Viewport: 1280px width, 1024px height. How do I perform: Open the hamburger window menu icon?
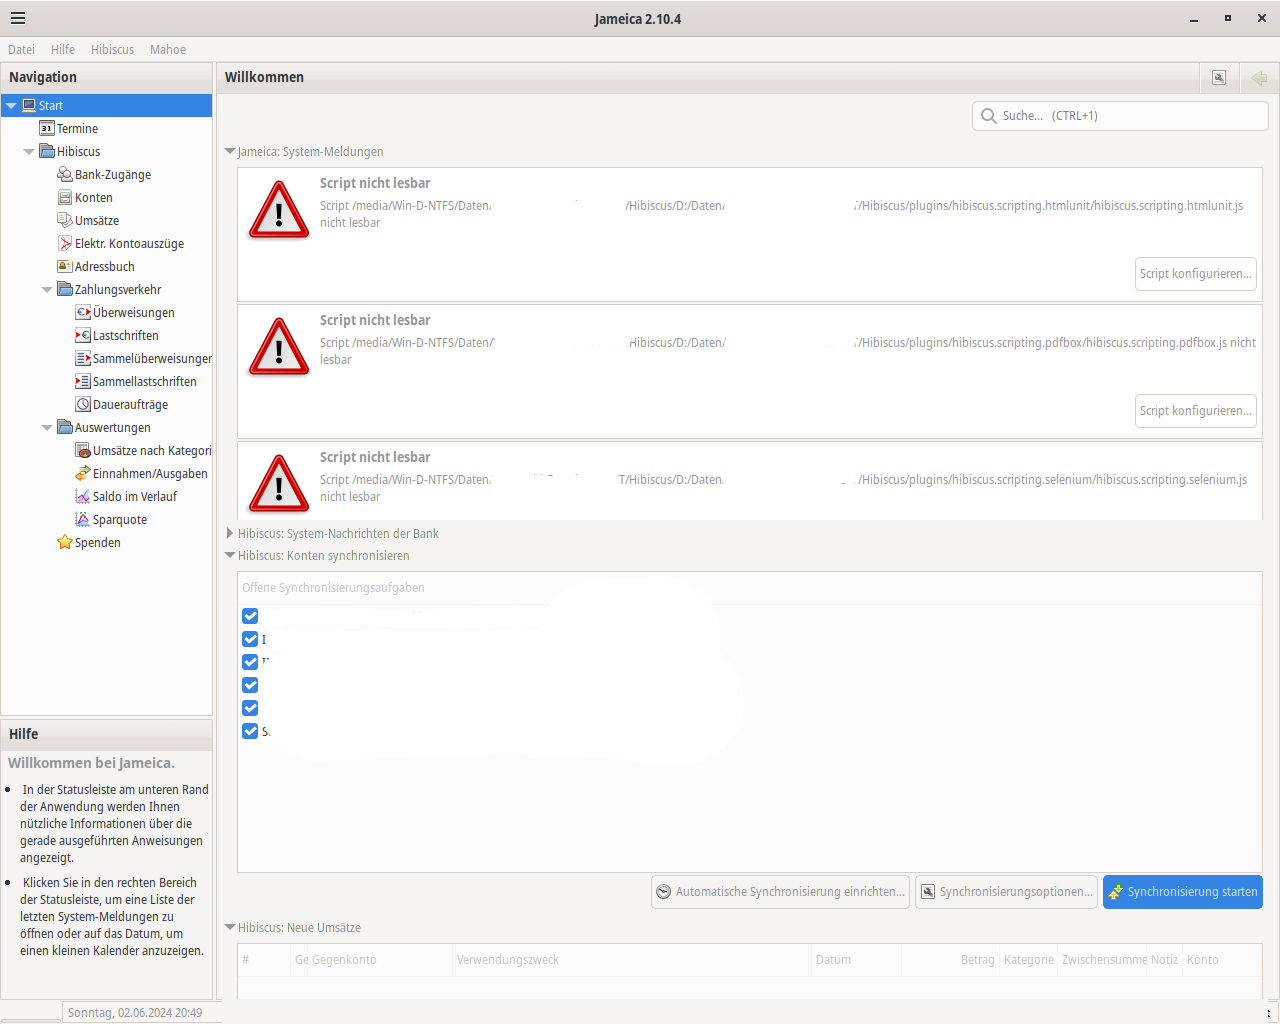[17, 18]
